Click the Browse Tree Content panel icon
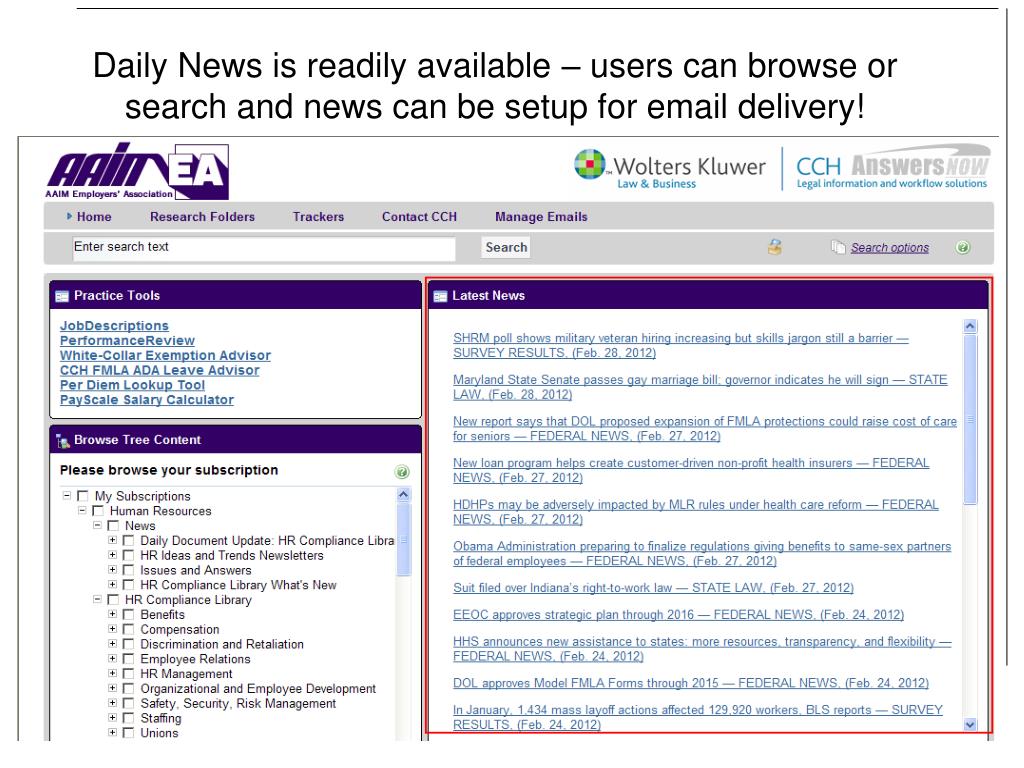This screenshot has height=768, width=1024. tap(63, 441)
